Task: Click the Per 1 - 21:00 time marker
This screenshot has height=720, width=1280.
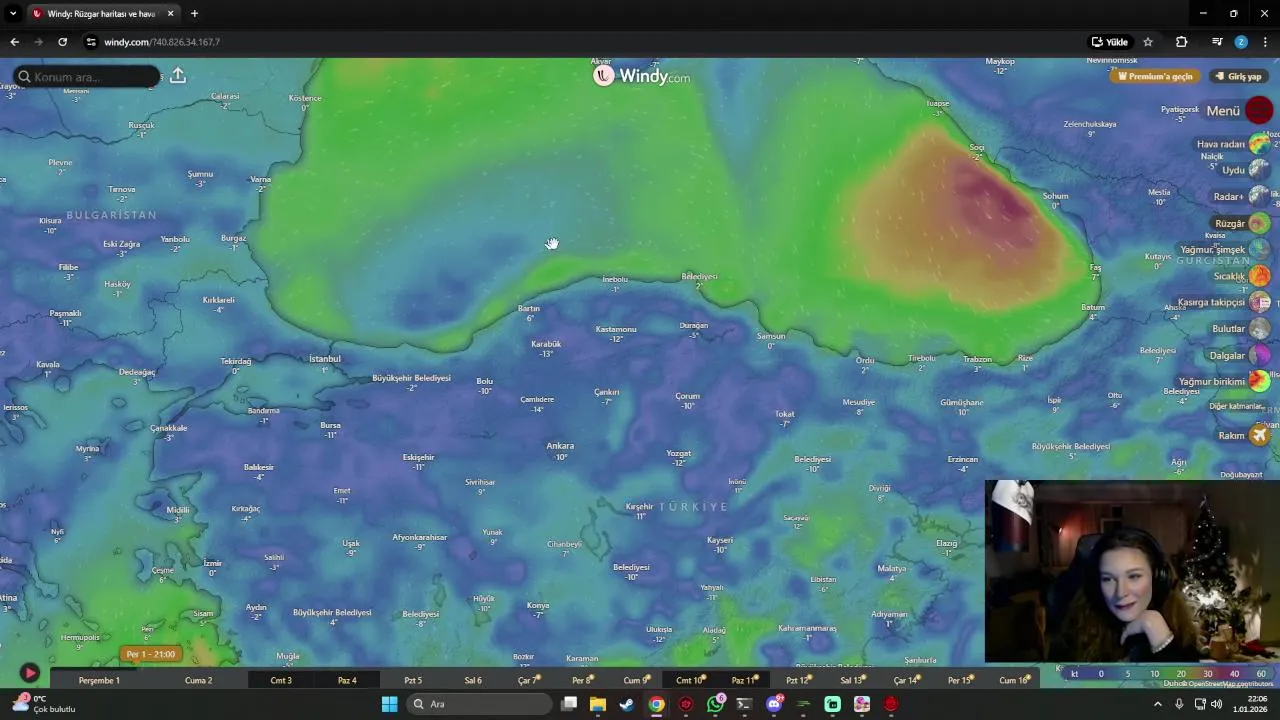Action: pos(151,654)
